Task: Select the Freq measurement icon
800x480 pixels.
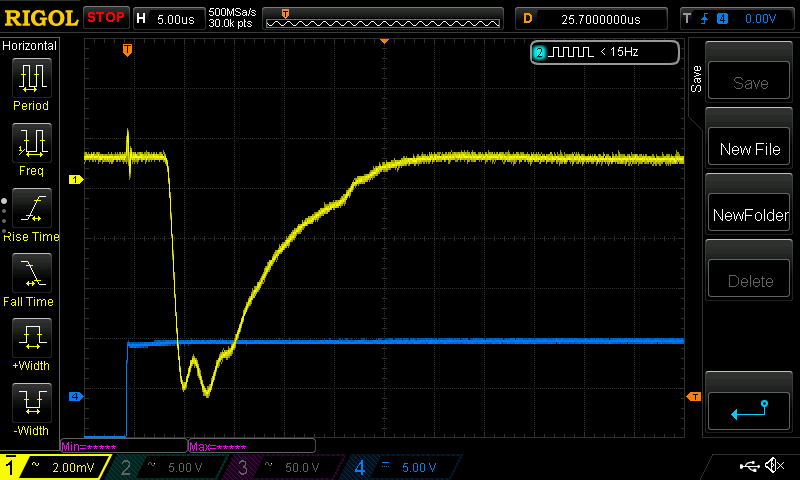Action: pos(32,142)
